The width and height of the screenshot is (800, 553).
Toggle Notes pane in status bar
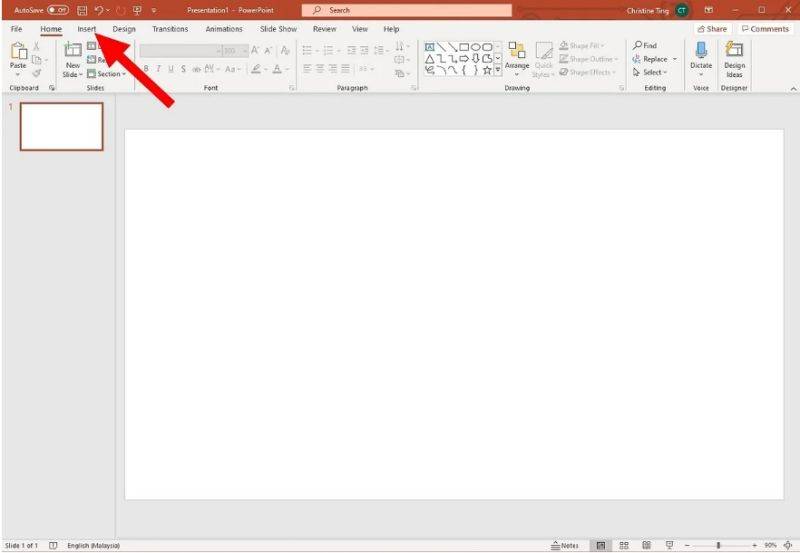pyautogui.click(x=565, y=545)
